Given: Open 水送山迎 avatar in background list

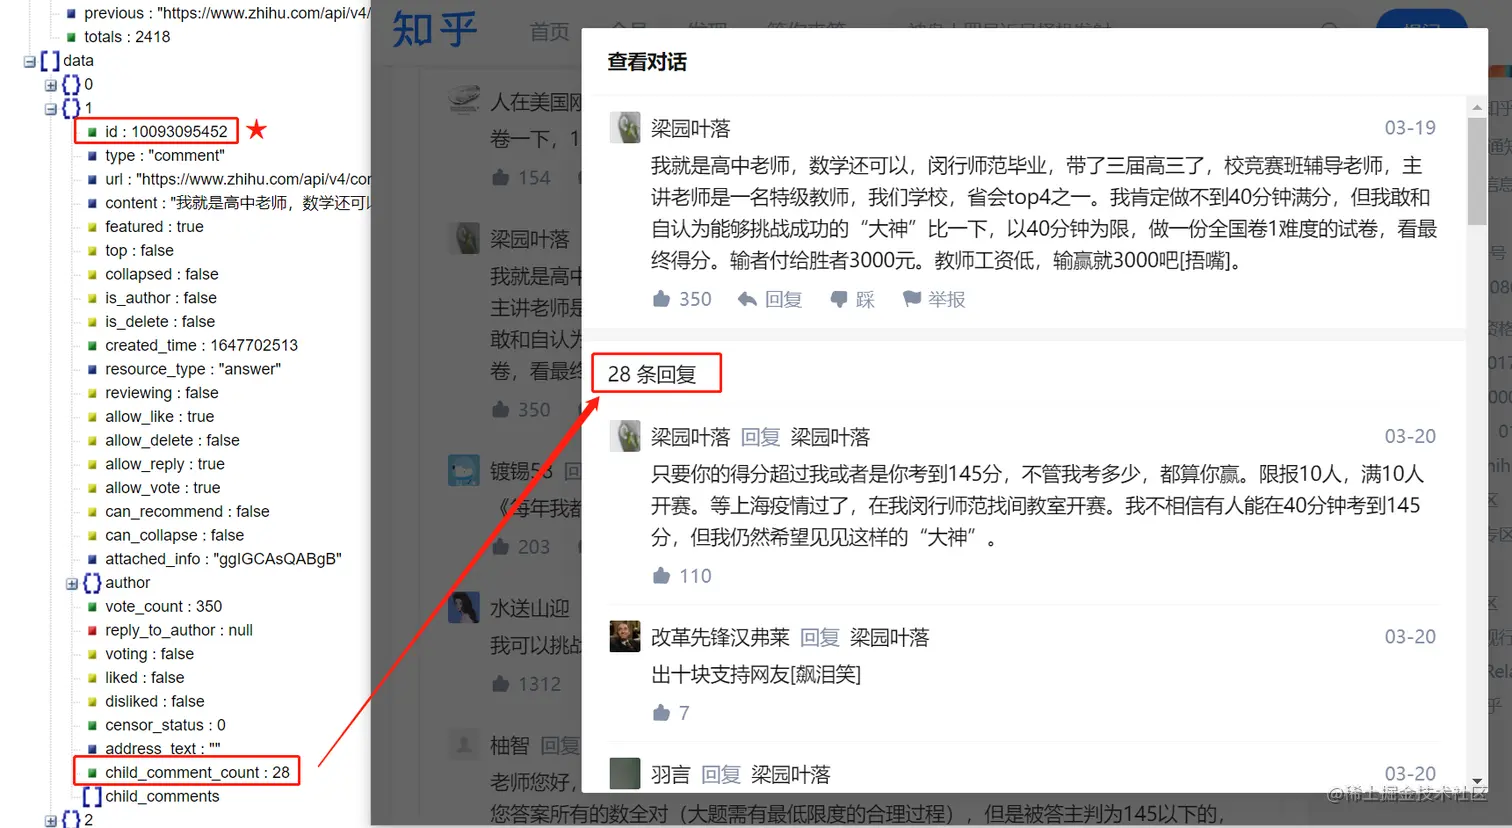Looking at the screenshot, I should pos(464,607).
